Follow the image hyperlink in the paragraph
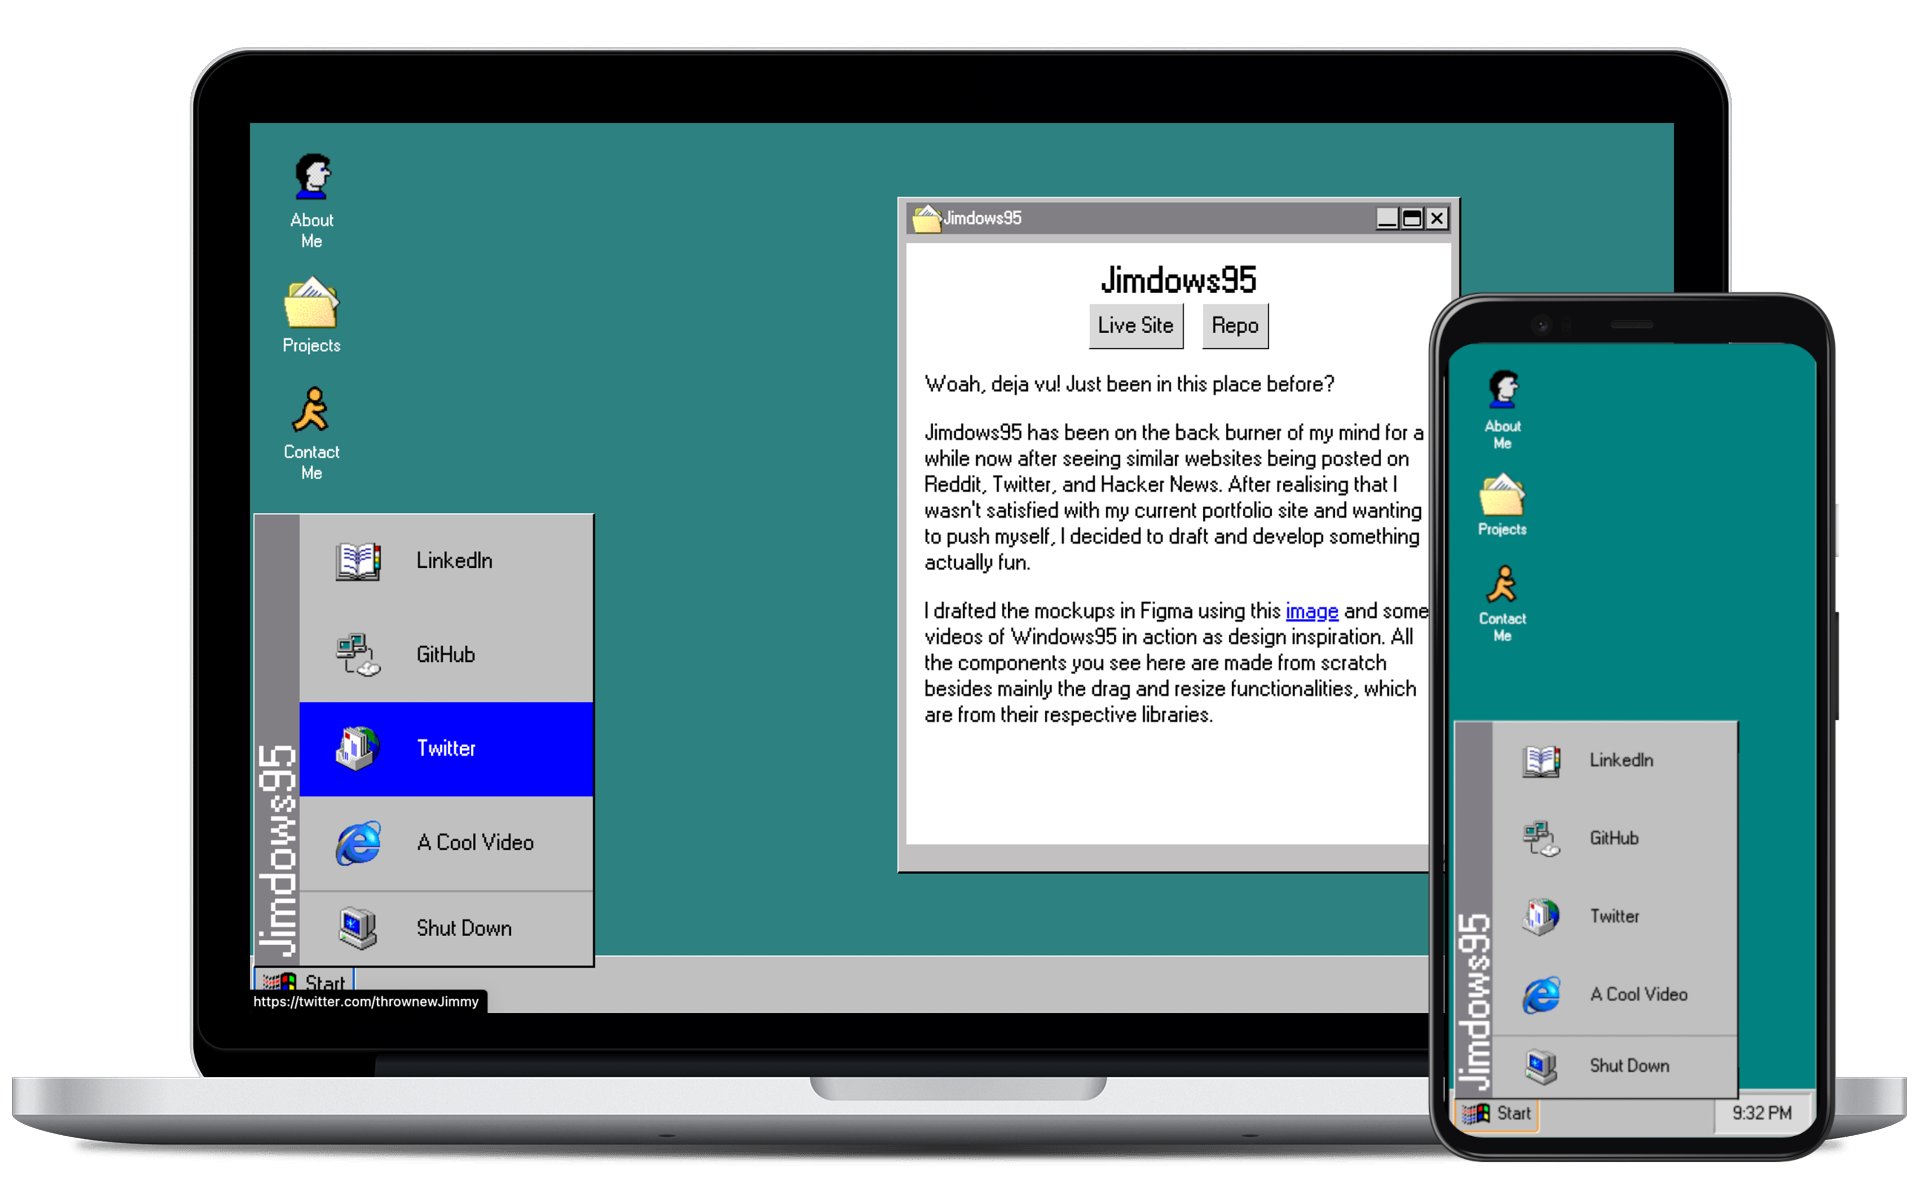The image size is (1920, 1200). (1311, 611)
